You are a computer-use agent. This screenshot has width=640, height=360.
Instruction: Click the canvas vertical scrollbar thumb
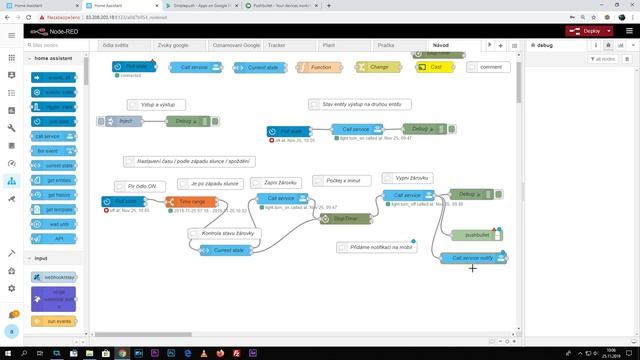(x=518, y=82)
